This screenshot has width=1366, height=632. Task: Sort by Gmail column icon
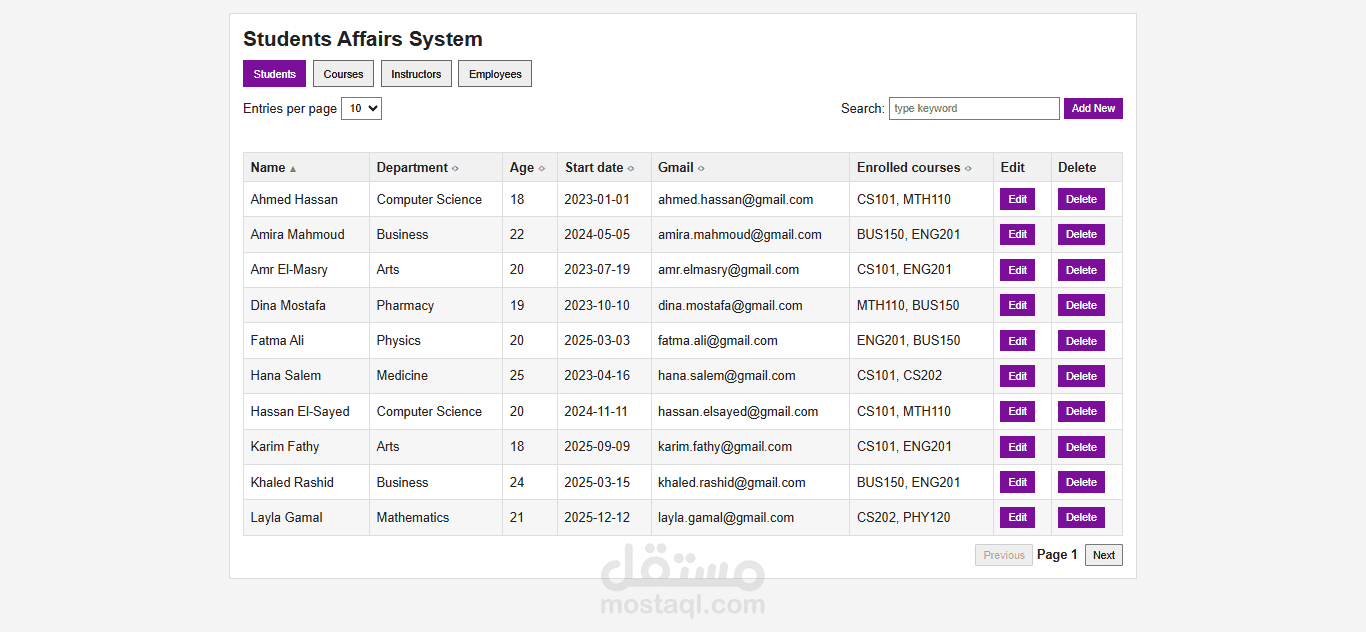click(x=701, y=168)
